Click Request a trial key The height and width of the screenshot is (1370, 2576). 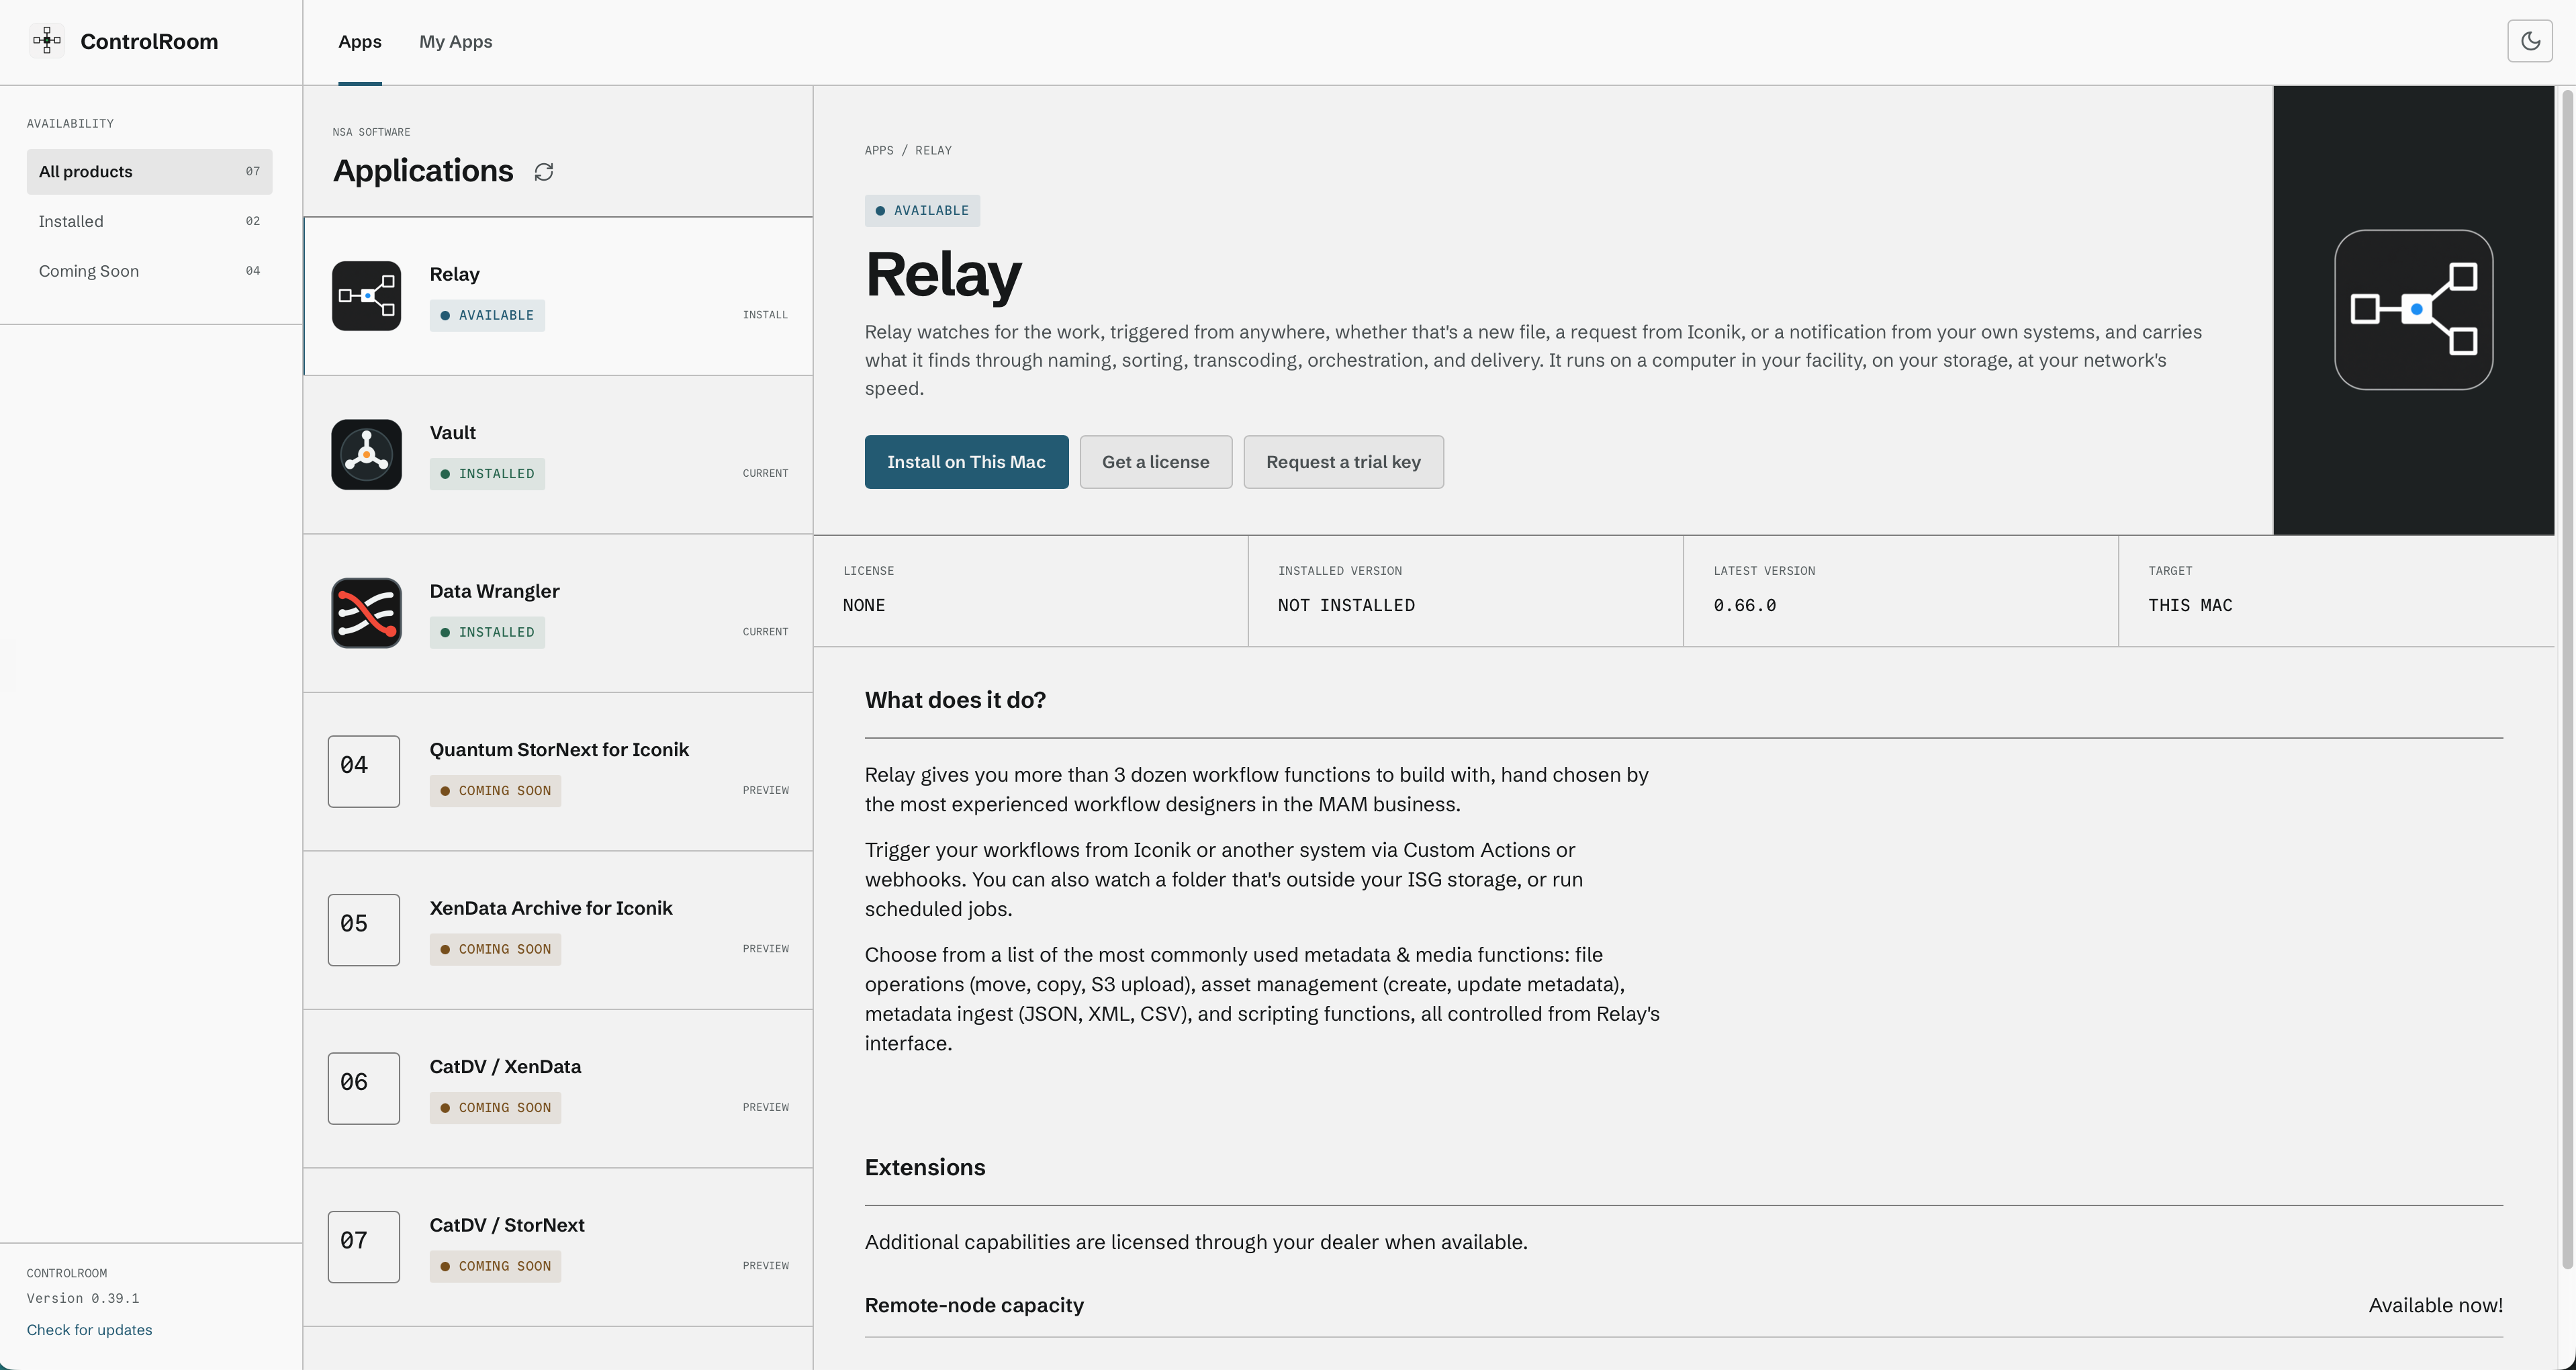[x=1344, y=462]
